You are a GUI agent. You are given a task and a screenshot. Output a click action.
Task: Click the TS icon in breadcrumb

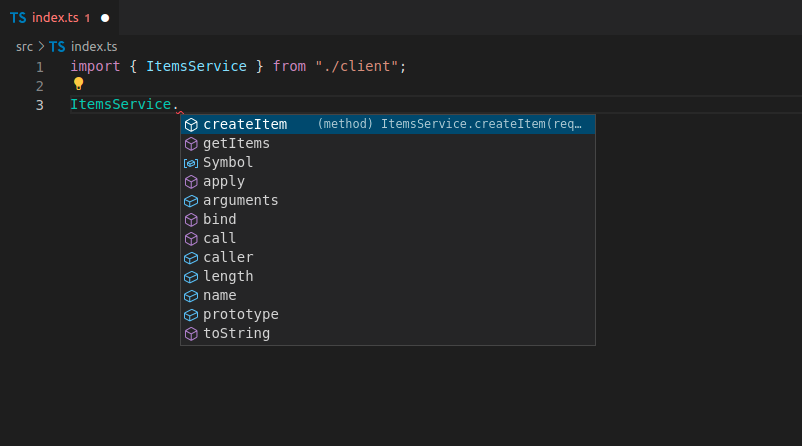click(x=57, y=47)
